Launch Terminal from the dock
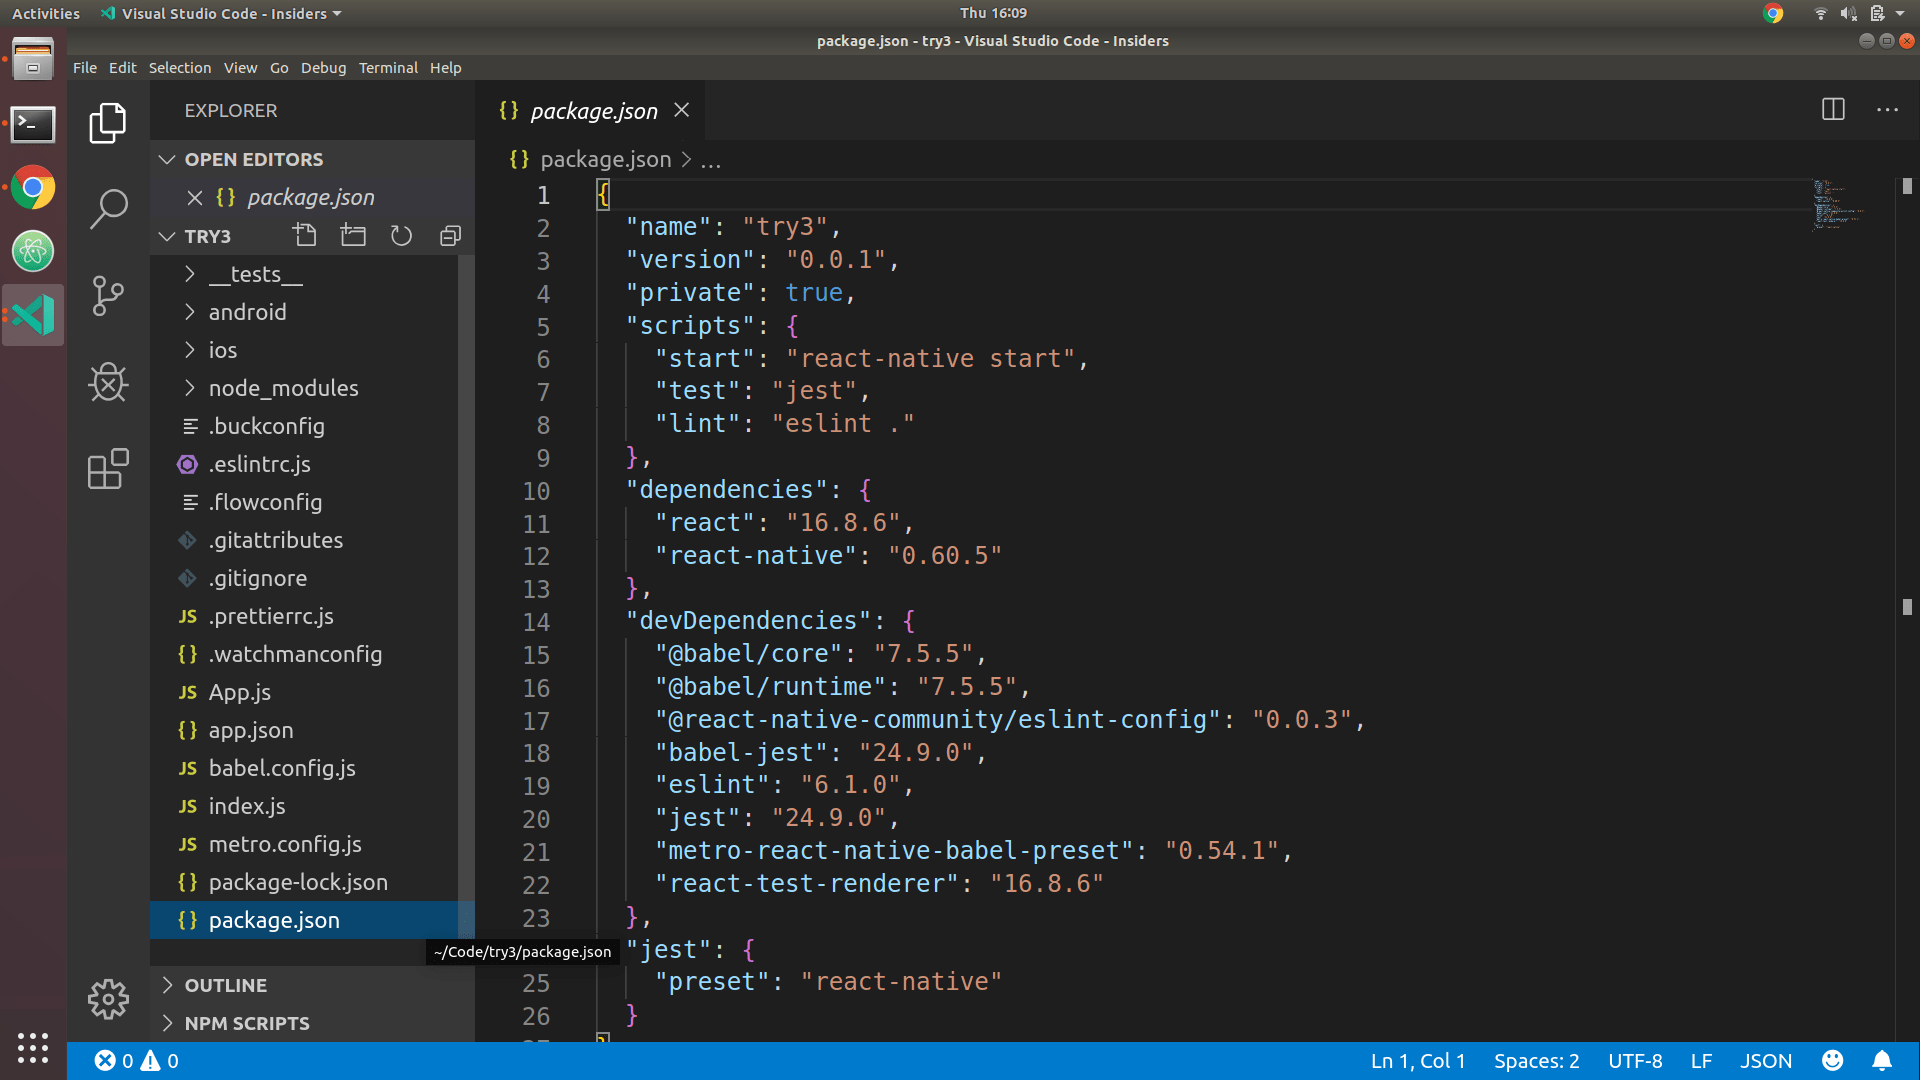Screen dimensions: 1920x1080 33,124
